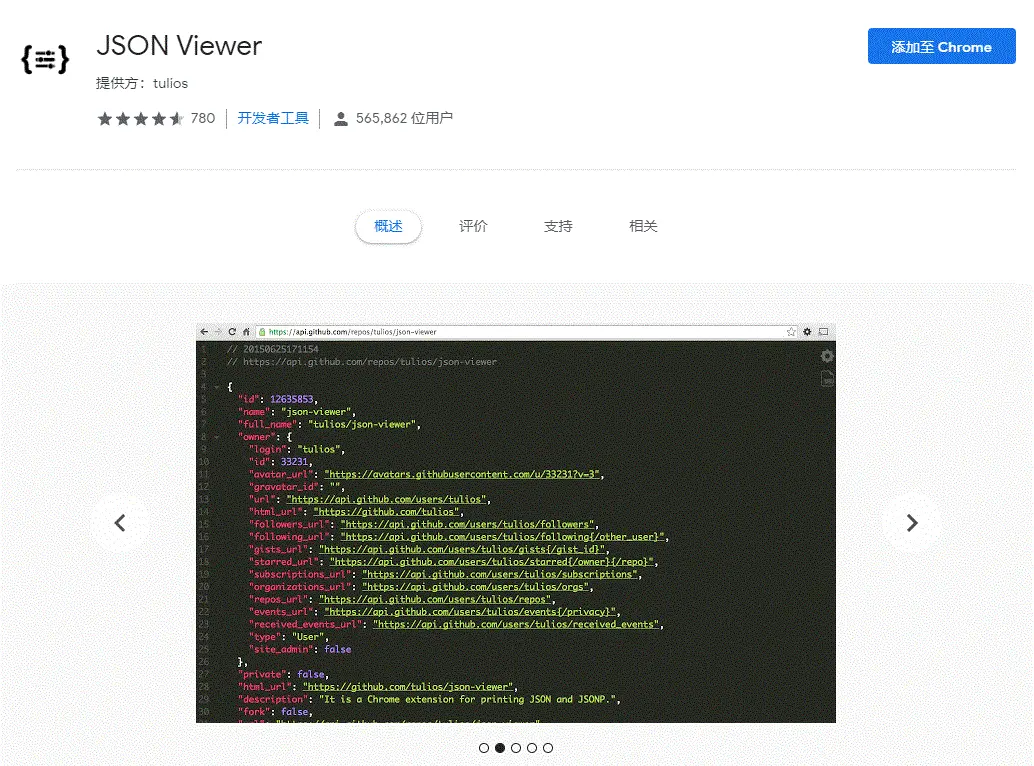Open the avatars.githubusercontent.com link in JSON

pyautogui.click(x=462, y=474)
